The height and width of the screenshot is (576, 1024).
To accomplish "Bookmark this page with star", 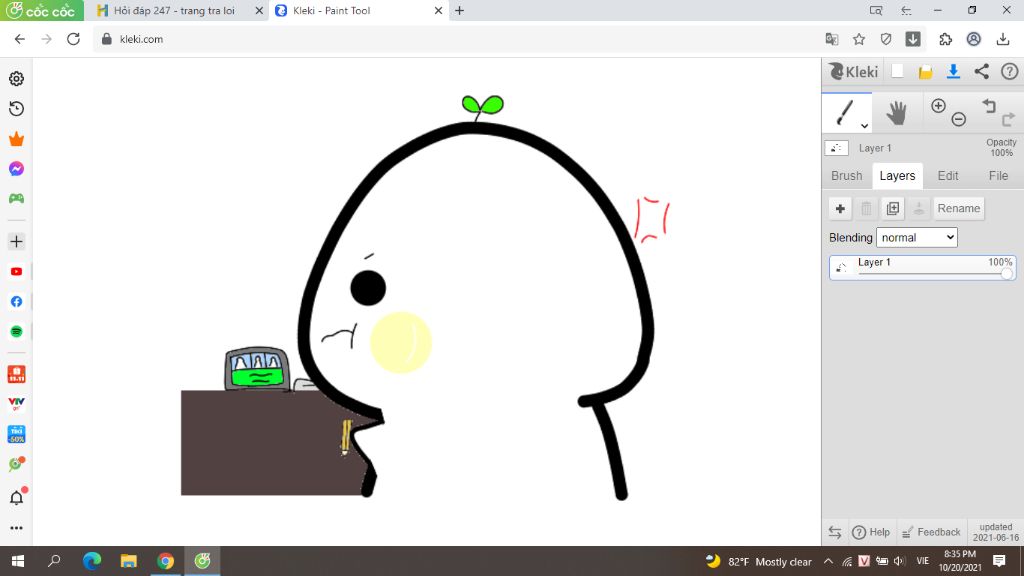I will pyautogui.click(x=859, y=39).
